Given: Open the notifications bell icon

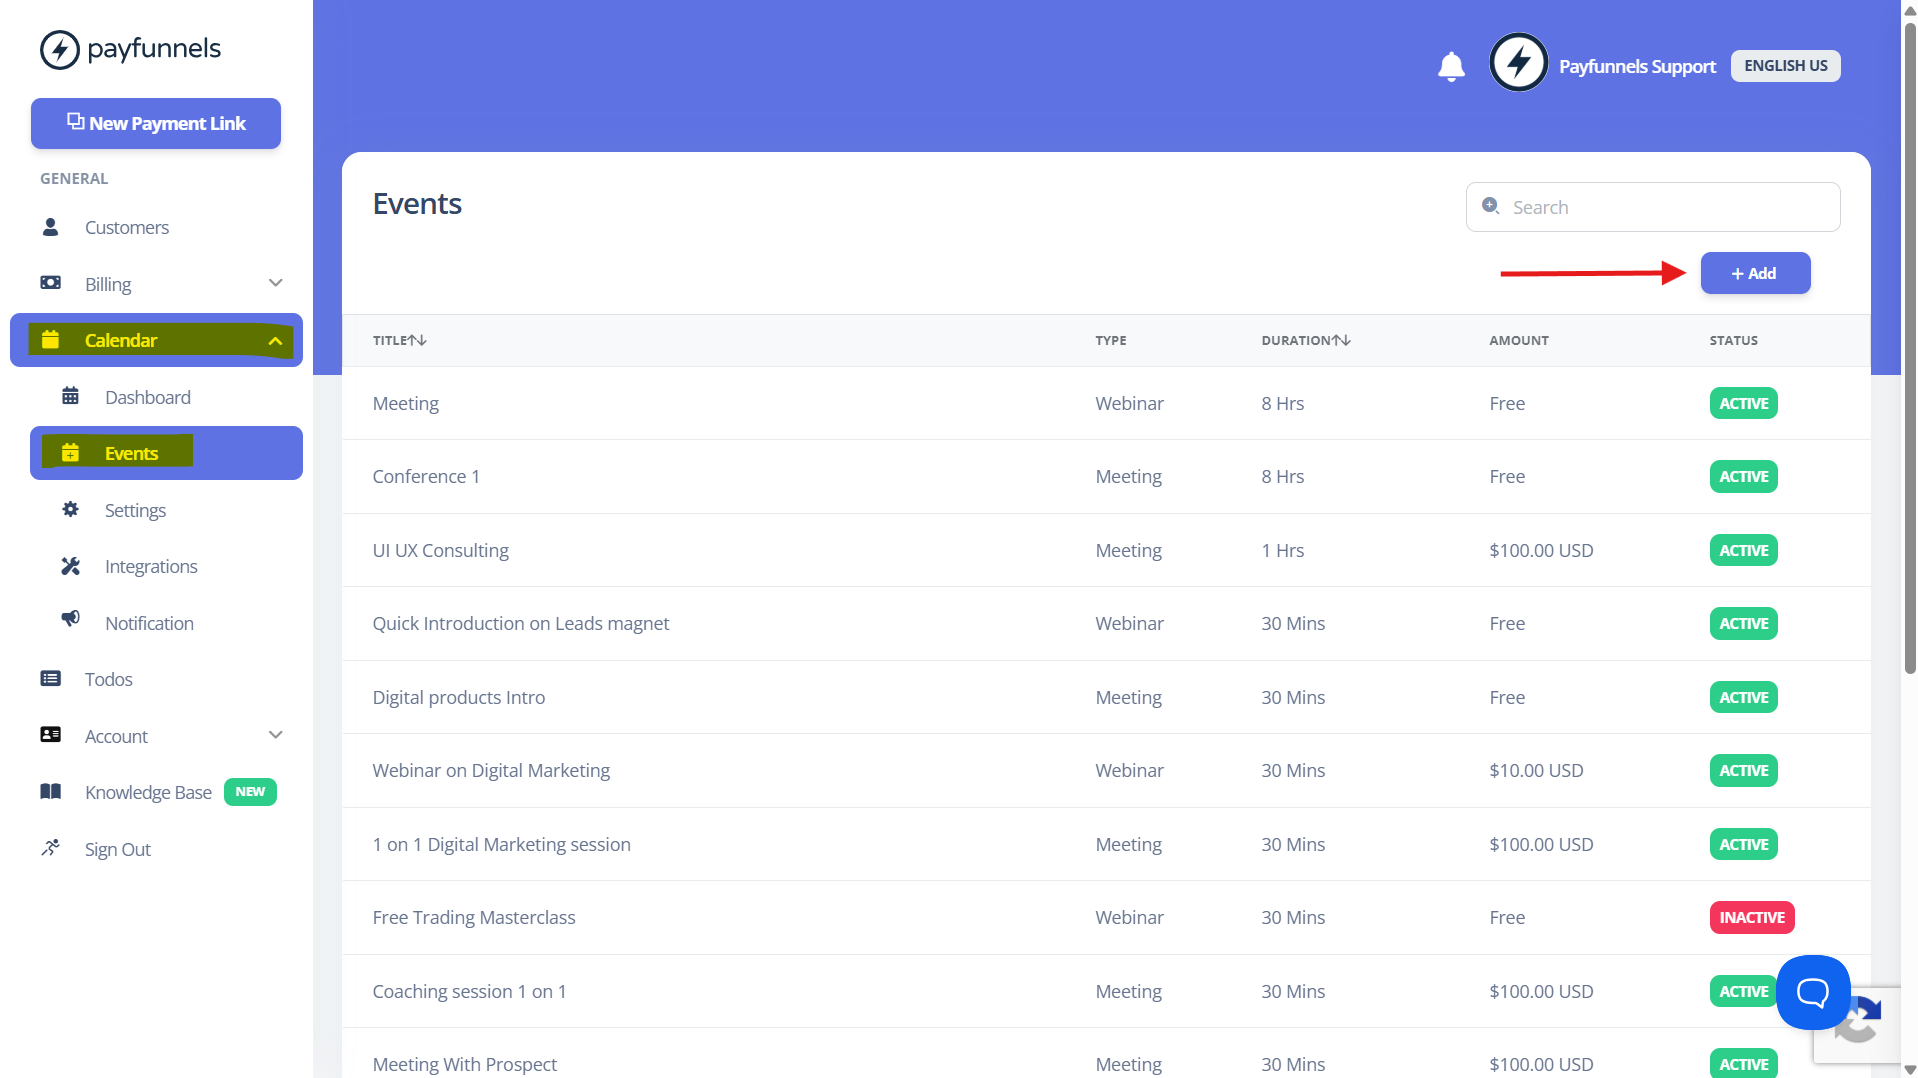Looking at the screenshot, I should pyautogui.click(x=1451, y=66).
